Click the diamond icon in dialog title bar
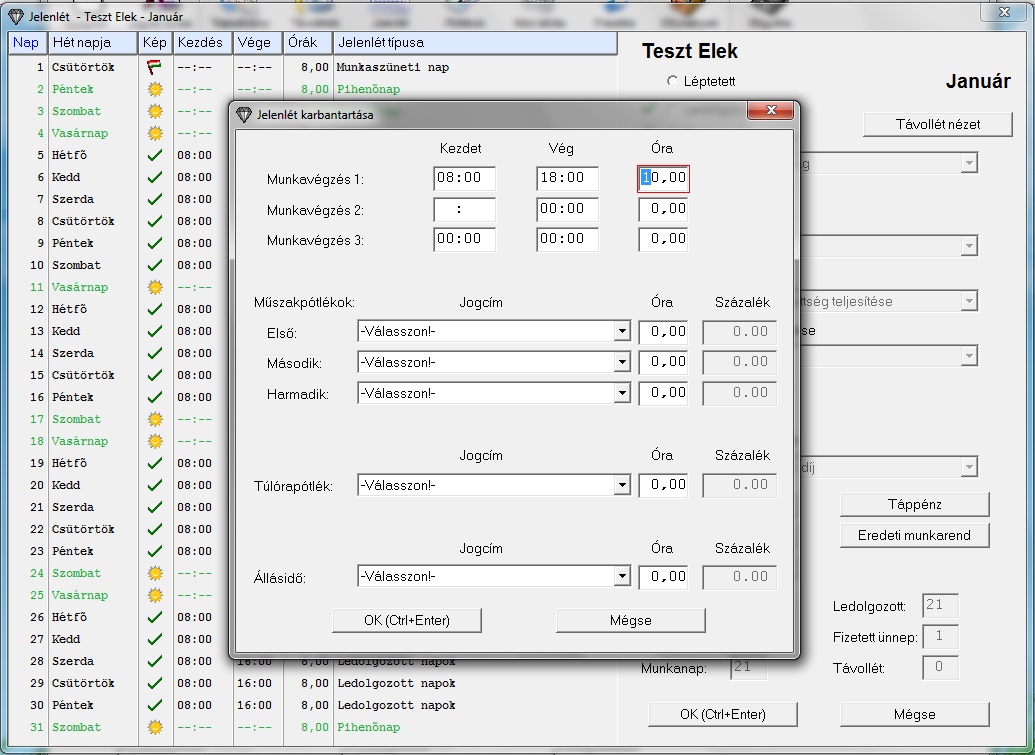 click(x=244, y=114)
